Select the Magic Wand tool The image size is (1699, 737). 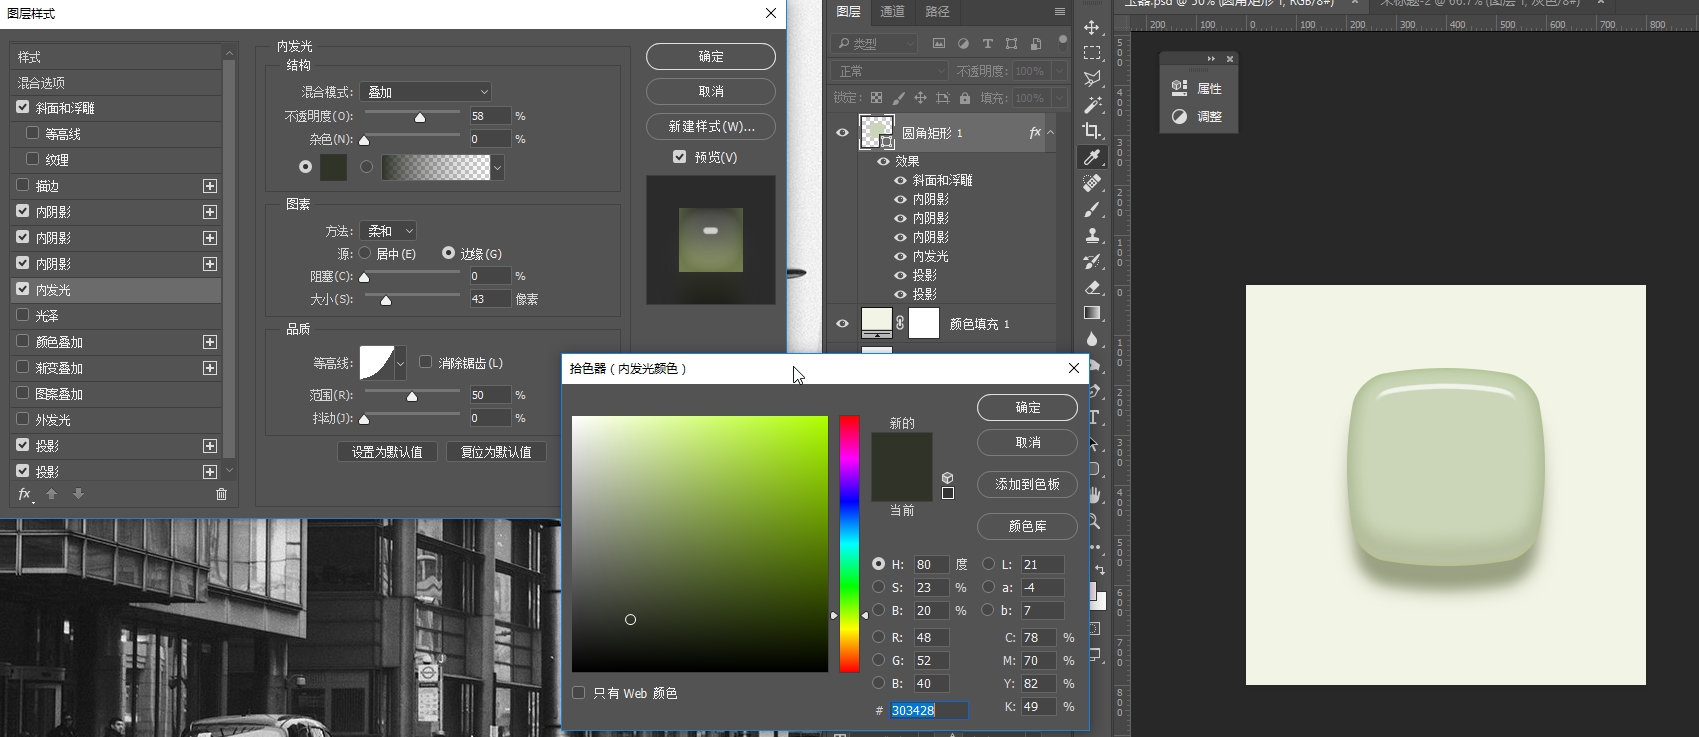click(x=1092, y=105)
